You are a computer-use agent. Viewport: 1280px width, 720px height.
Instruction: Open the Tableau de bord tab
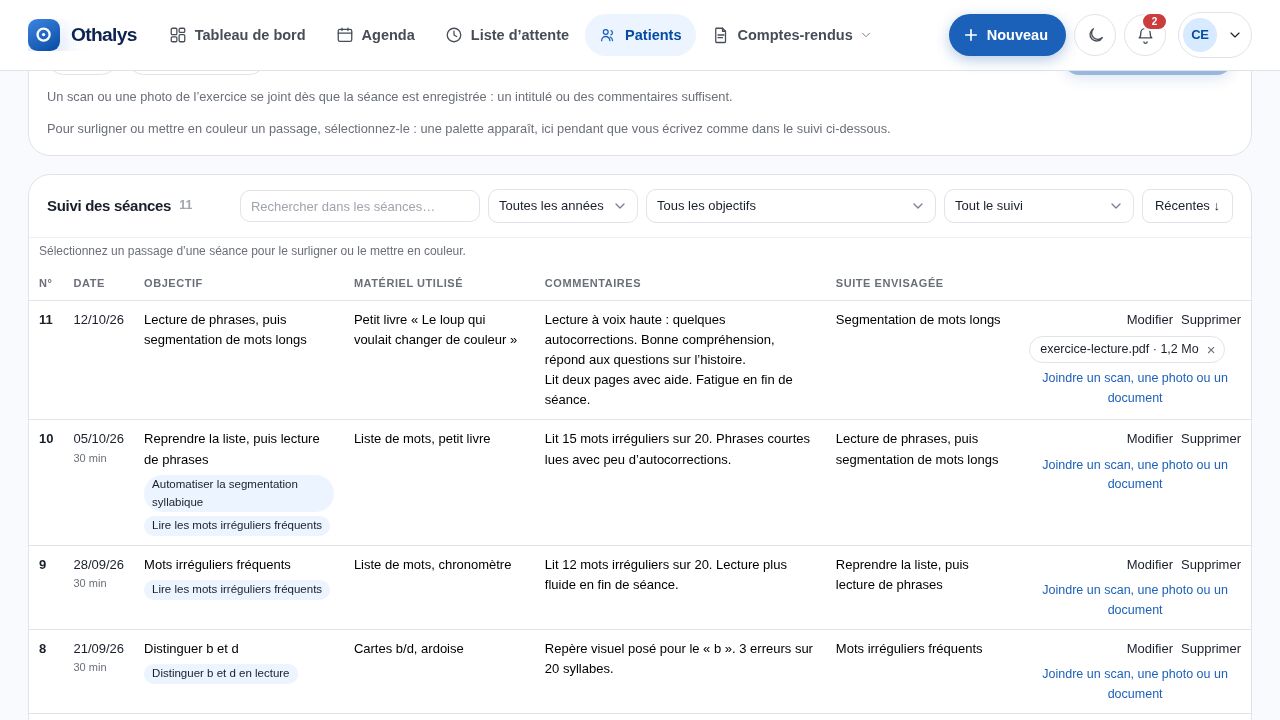point(237,35)
